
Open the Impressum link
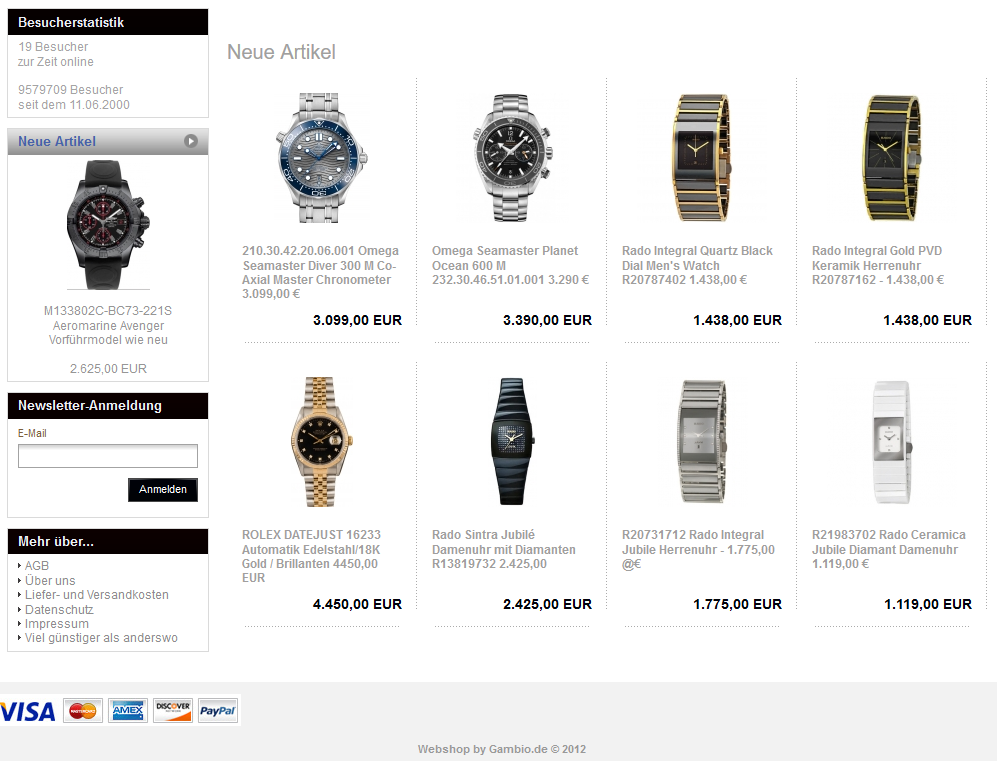(x=57, y=624)
